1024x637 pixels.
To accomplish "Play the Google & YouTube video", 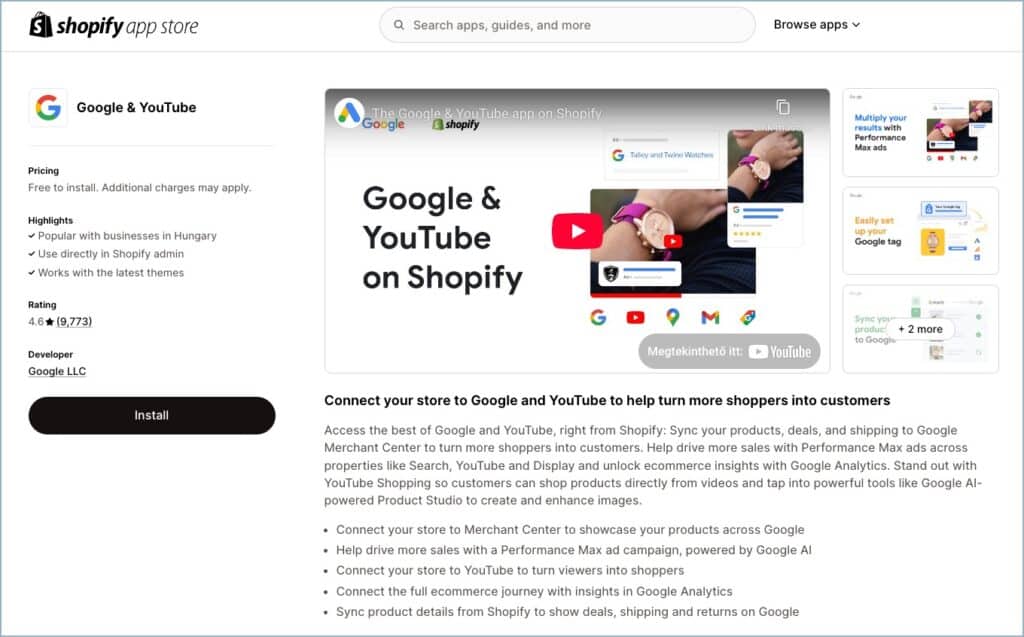I will point(577,231).
